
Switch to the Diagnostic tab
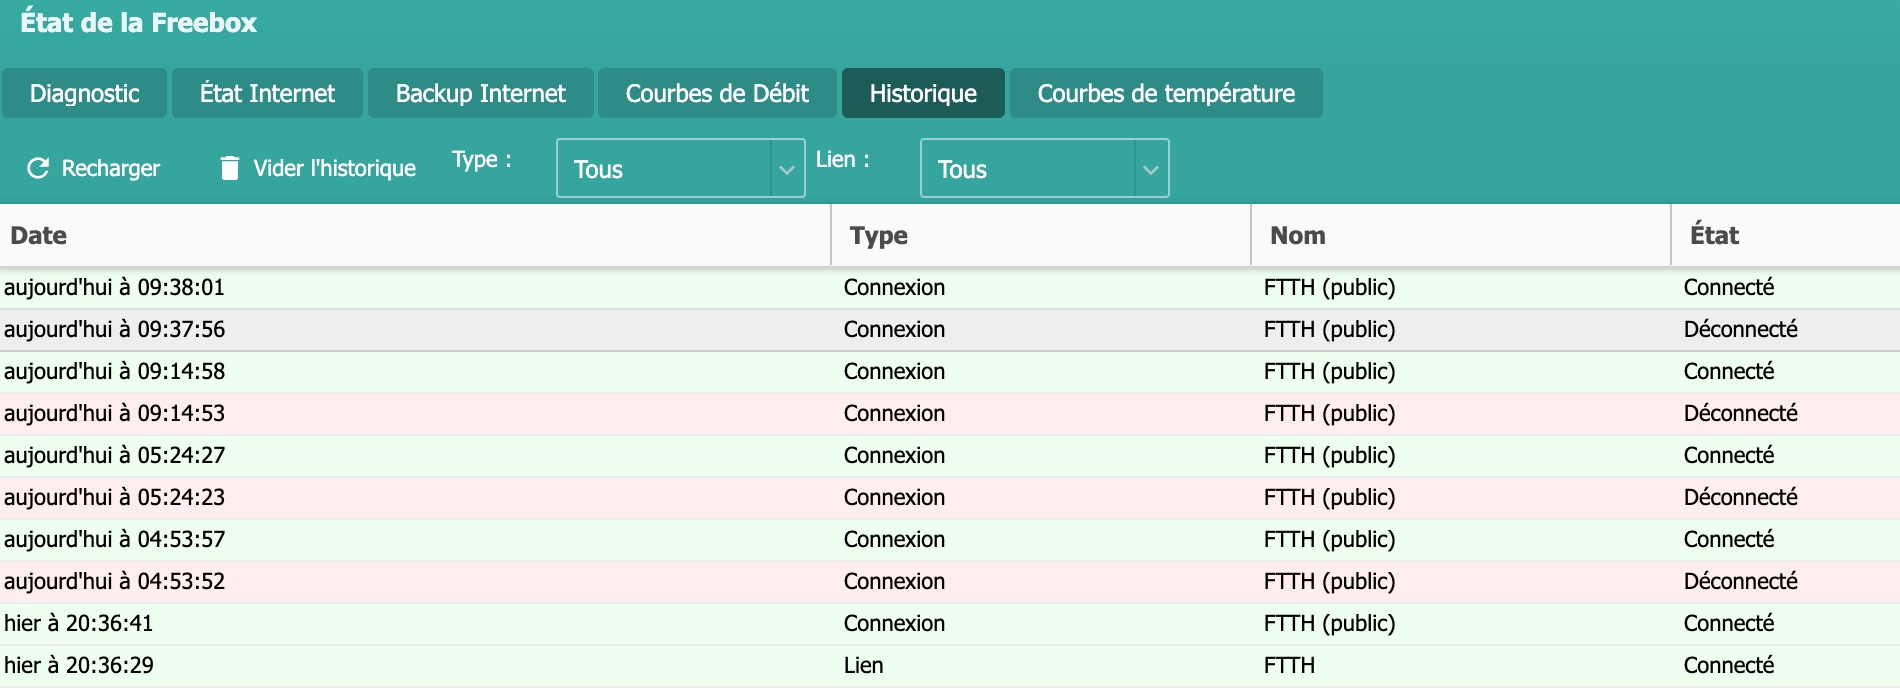pyautogui.click(x=85, y=93)
